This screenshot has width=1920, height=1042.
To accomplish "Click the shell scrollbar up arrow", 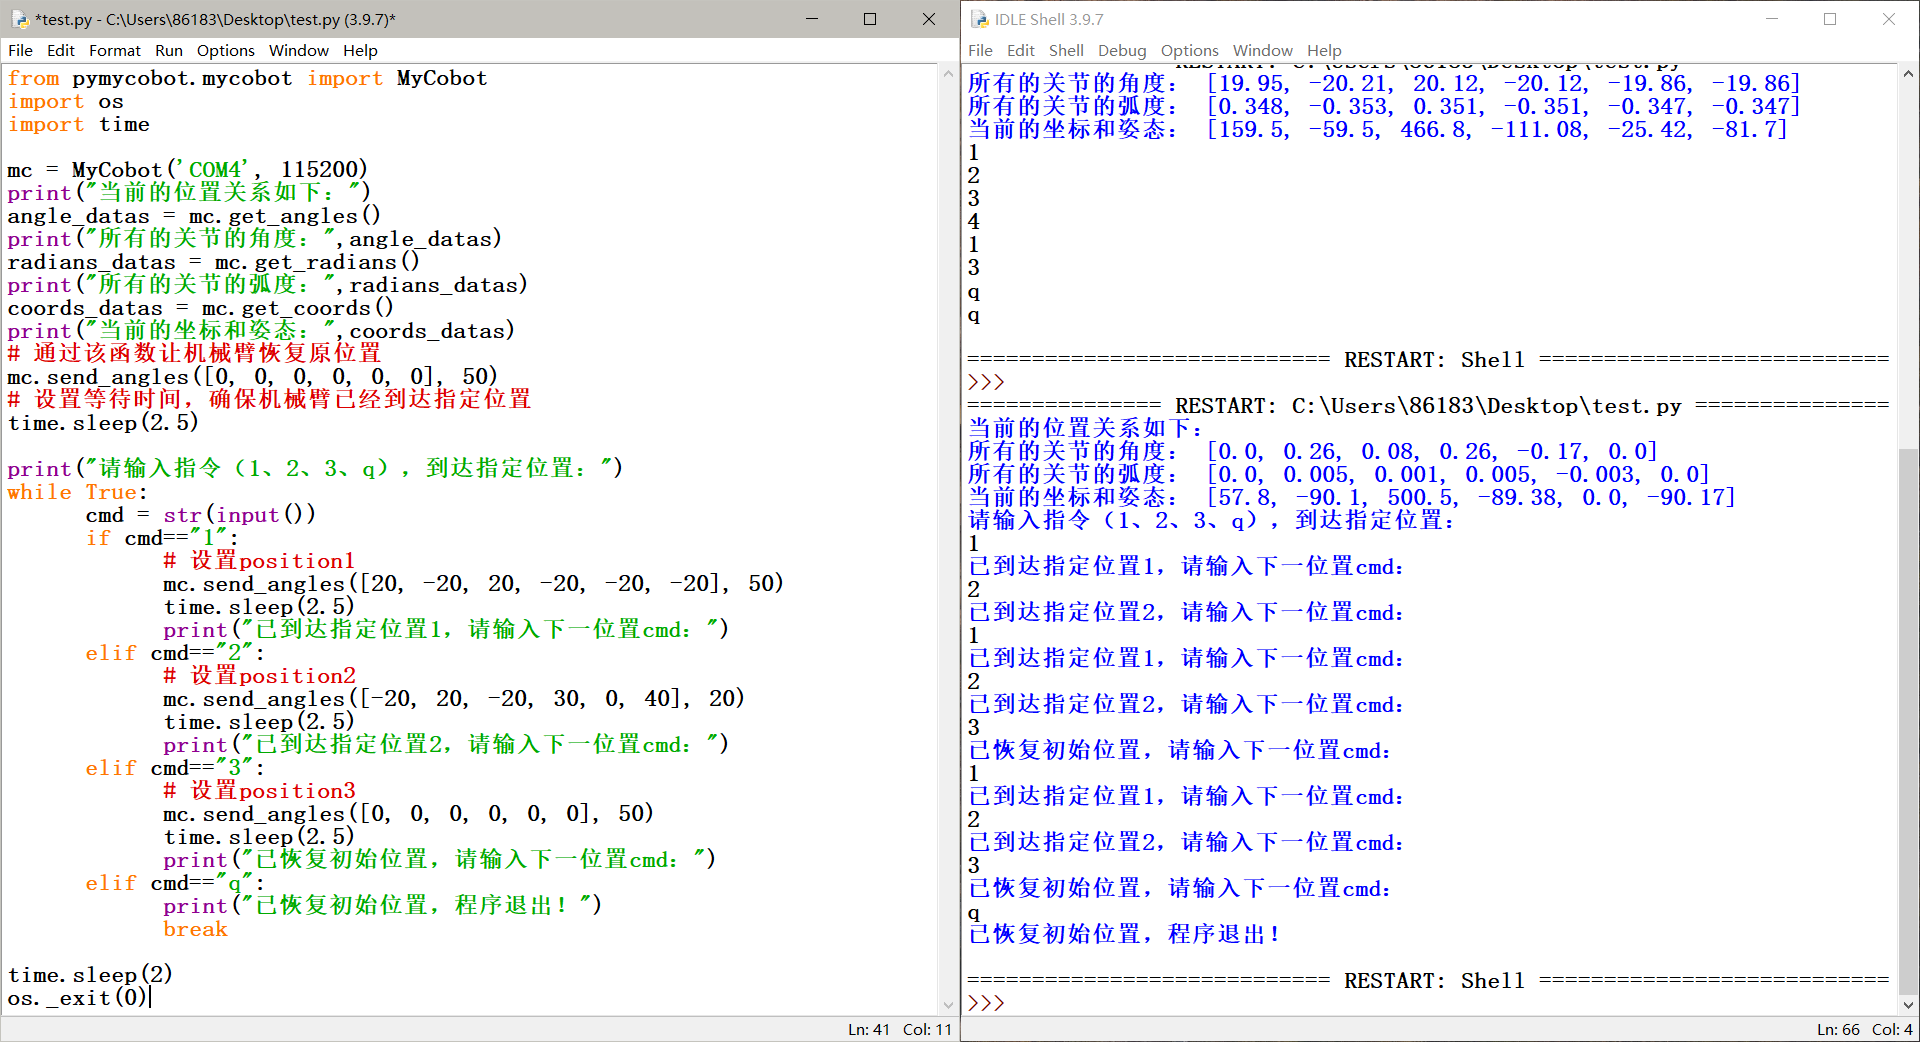I will tap(1909, 73).
